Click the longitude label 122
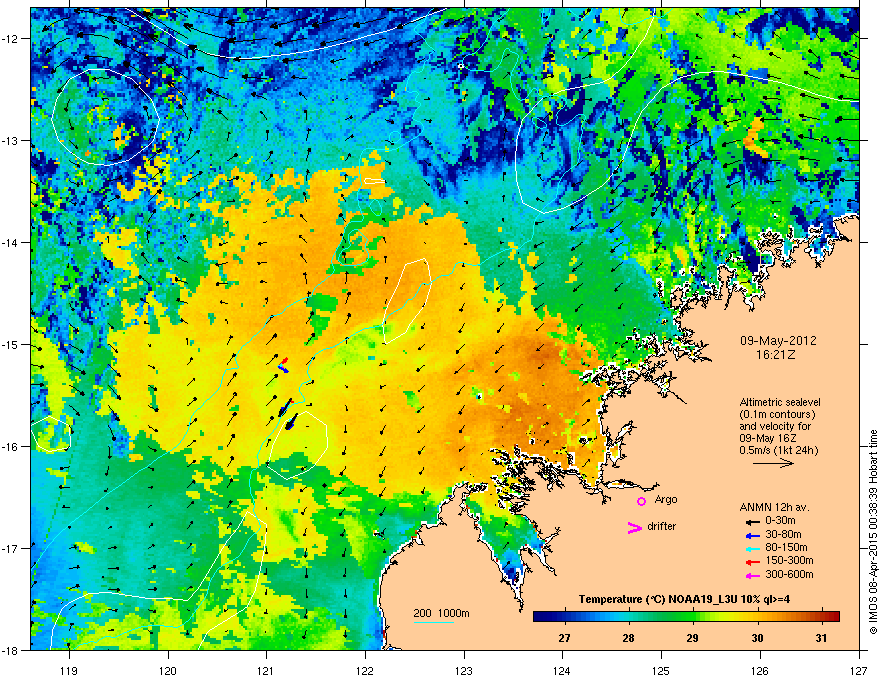Viewport: 880px width, 680px height. click(x=365, y=670)
